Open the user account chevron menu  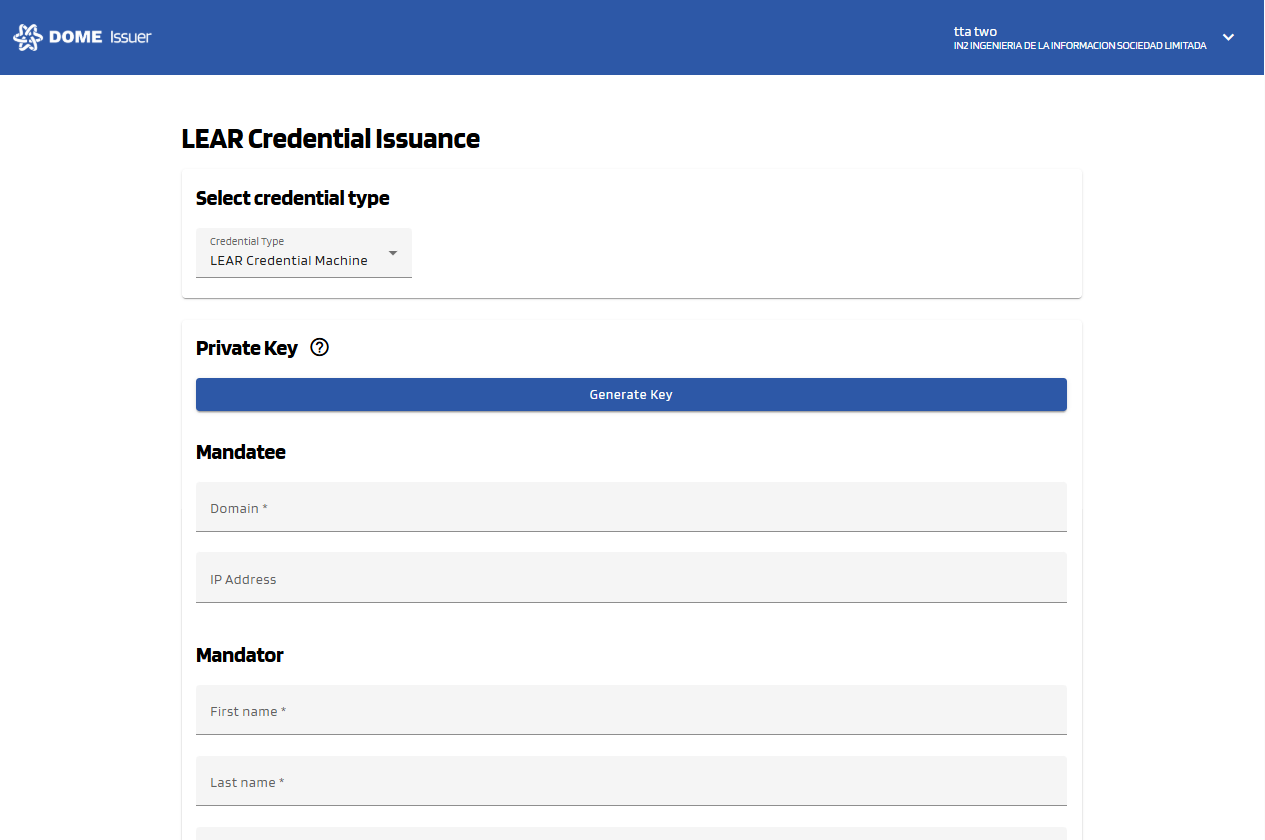(x=1228, y=38)
